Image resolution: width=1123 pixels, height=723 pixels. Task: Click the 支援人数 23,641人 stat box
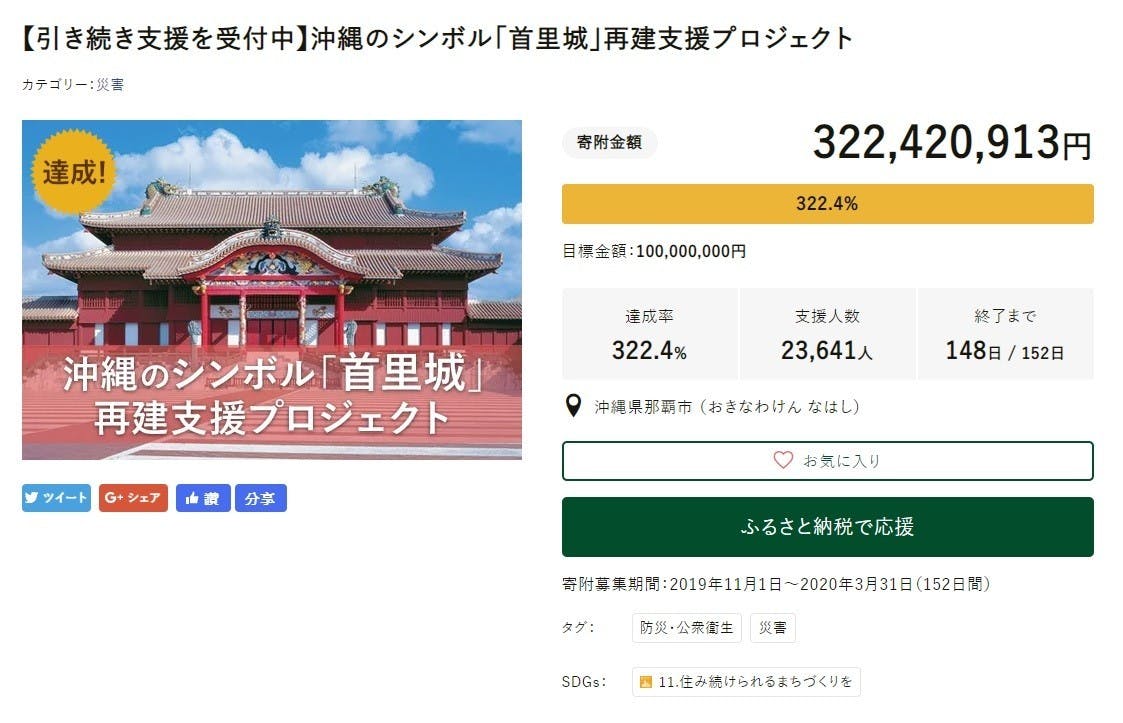point(827,334)
